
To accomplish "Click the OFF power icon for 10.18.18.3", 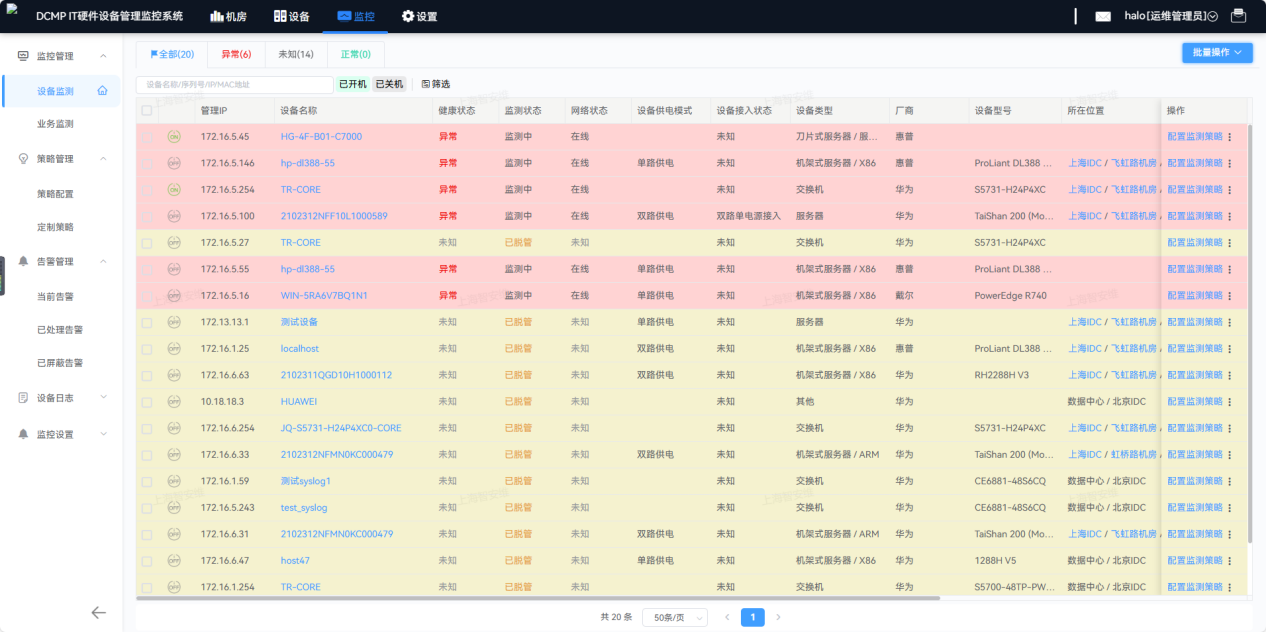I will (174, 401).
